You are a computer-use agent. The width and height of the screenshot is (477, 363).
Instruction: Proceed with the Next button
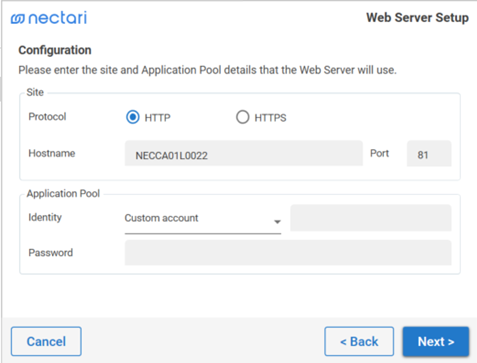[x=436, y=341]
